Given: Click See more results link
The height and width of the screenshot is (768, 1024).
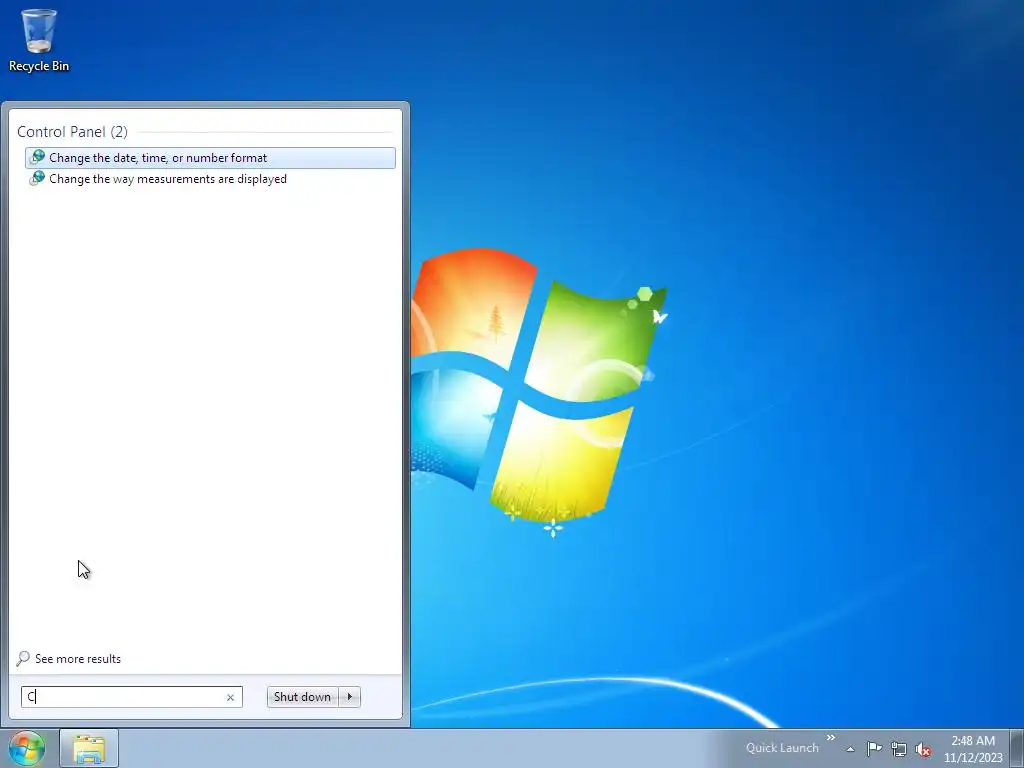Looking at the screenshot, I should click(78, 659).
